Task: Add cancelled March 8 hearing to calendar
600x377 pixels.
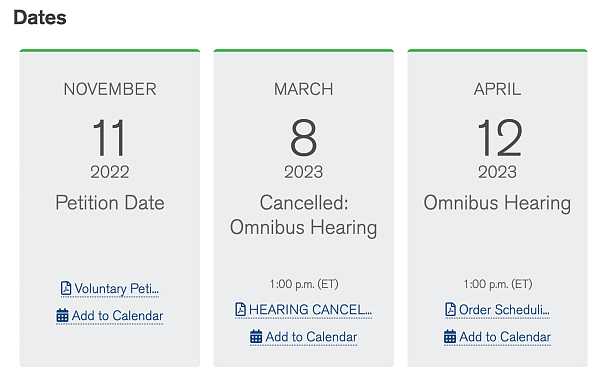Action: (x=303, y=337)
